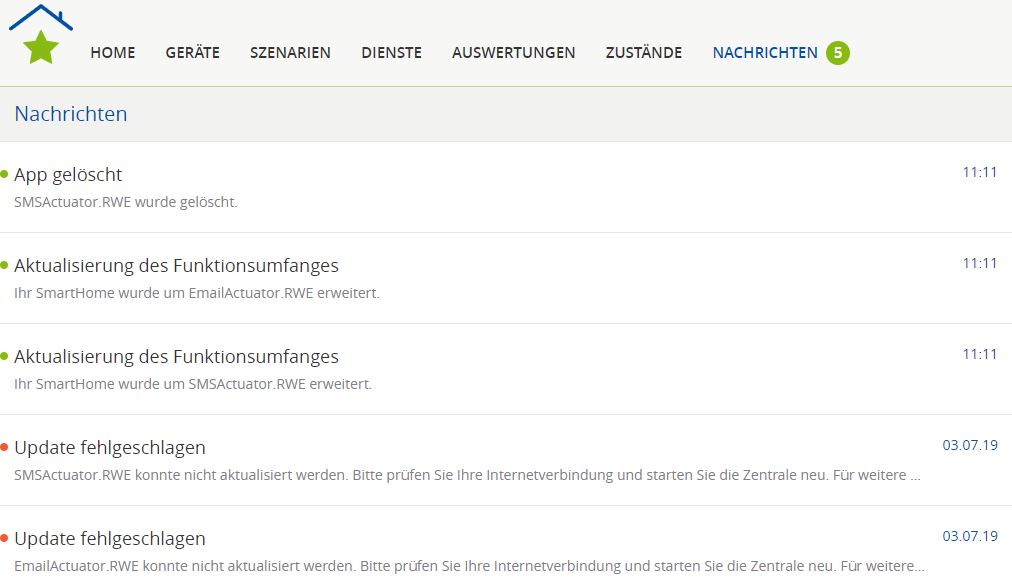Viewport: 1012px width, 582px height.
Task: Click the 11:11 timestamp of App gelöscht
Action: click(979, 172)
